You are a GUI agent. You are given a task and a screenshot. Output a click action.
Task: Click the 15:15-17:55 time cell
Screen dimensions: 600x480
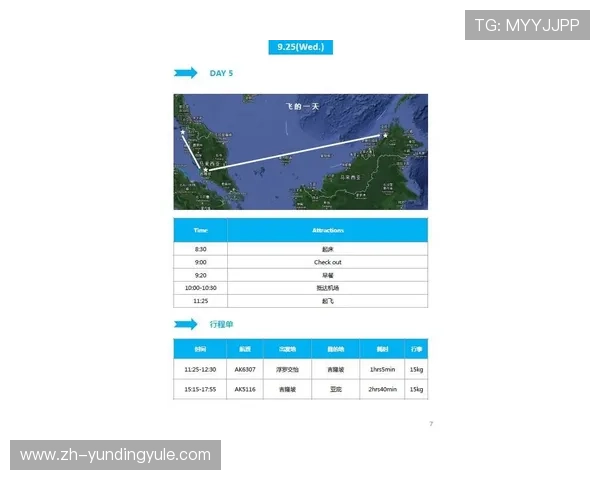(x=200, y=389)
